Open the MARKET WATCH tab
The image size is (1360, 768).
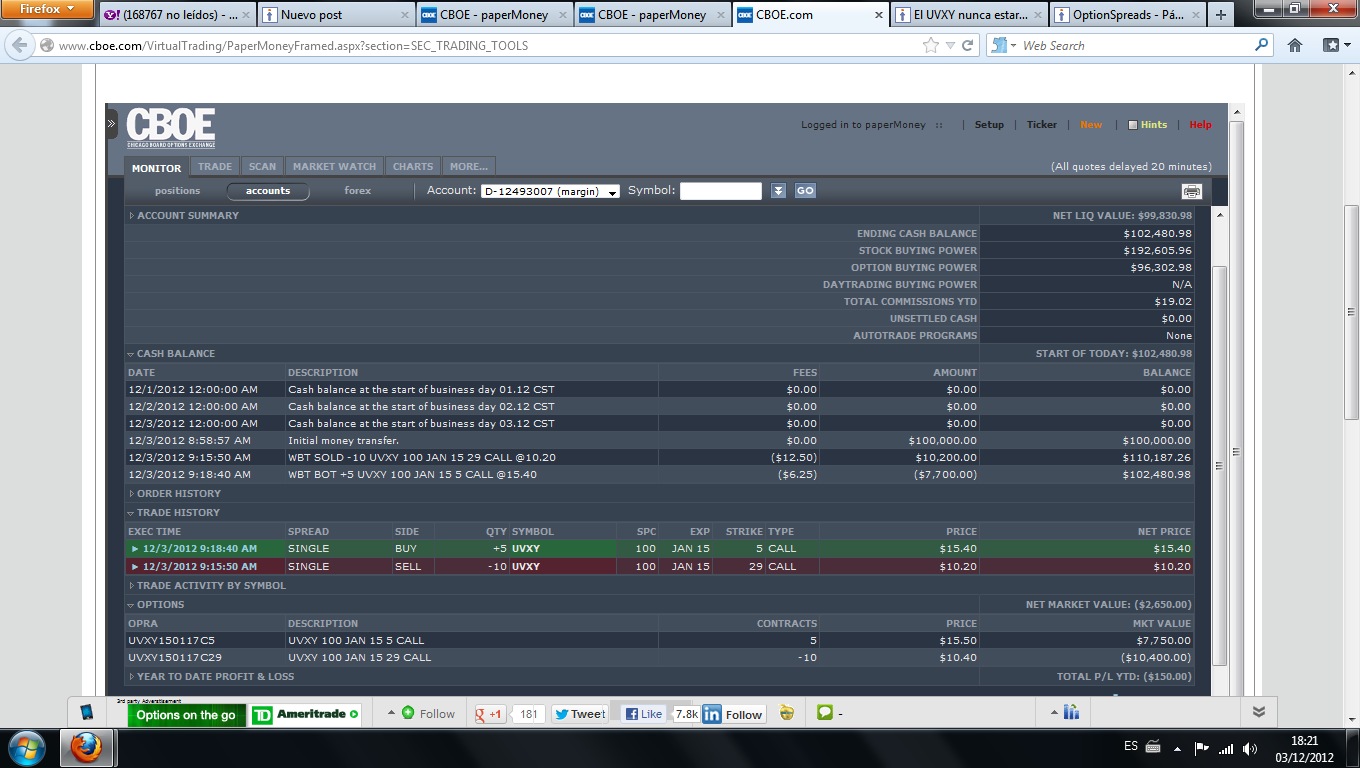click(335, 167)
